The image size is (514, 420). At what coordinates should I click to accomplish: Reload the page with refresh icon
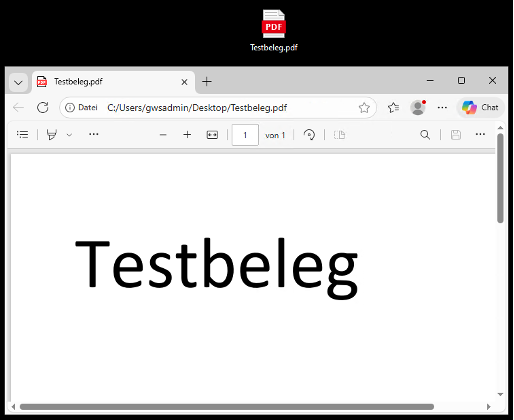point(43,108)
